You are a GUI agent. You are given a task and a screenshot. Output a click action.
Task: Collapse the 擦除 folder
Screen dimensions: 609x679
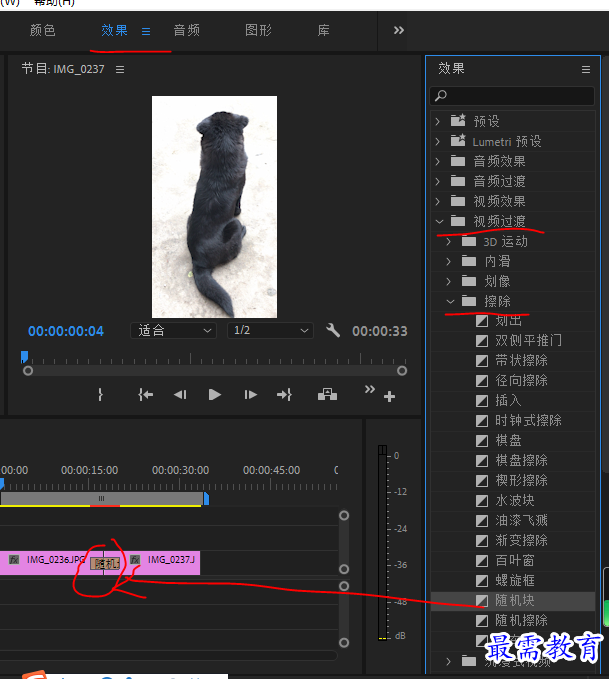click(450, 301)
